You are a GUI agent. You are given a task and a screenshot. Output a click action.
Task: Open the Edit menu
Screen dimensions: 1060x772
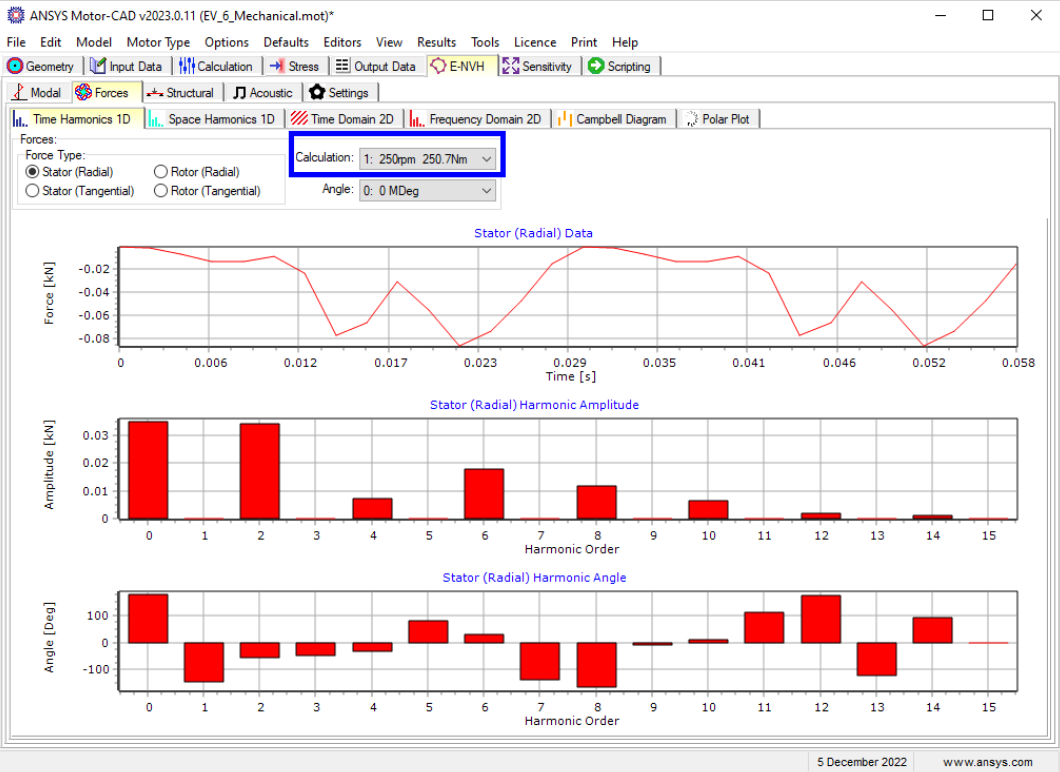point(51,42)
